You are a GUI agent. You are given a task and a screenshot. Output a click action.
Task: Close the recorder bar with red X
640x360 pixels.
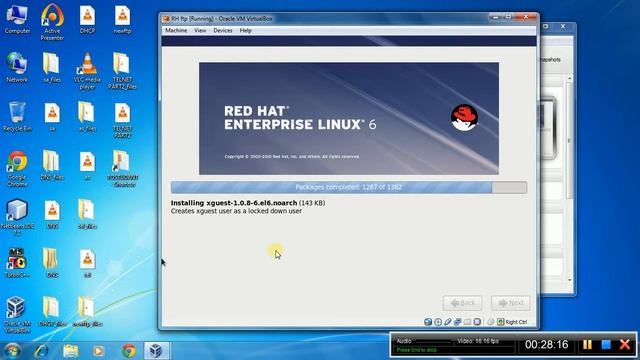[625, 344]
